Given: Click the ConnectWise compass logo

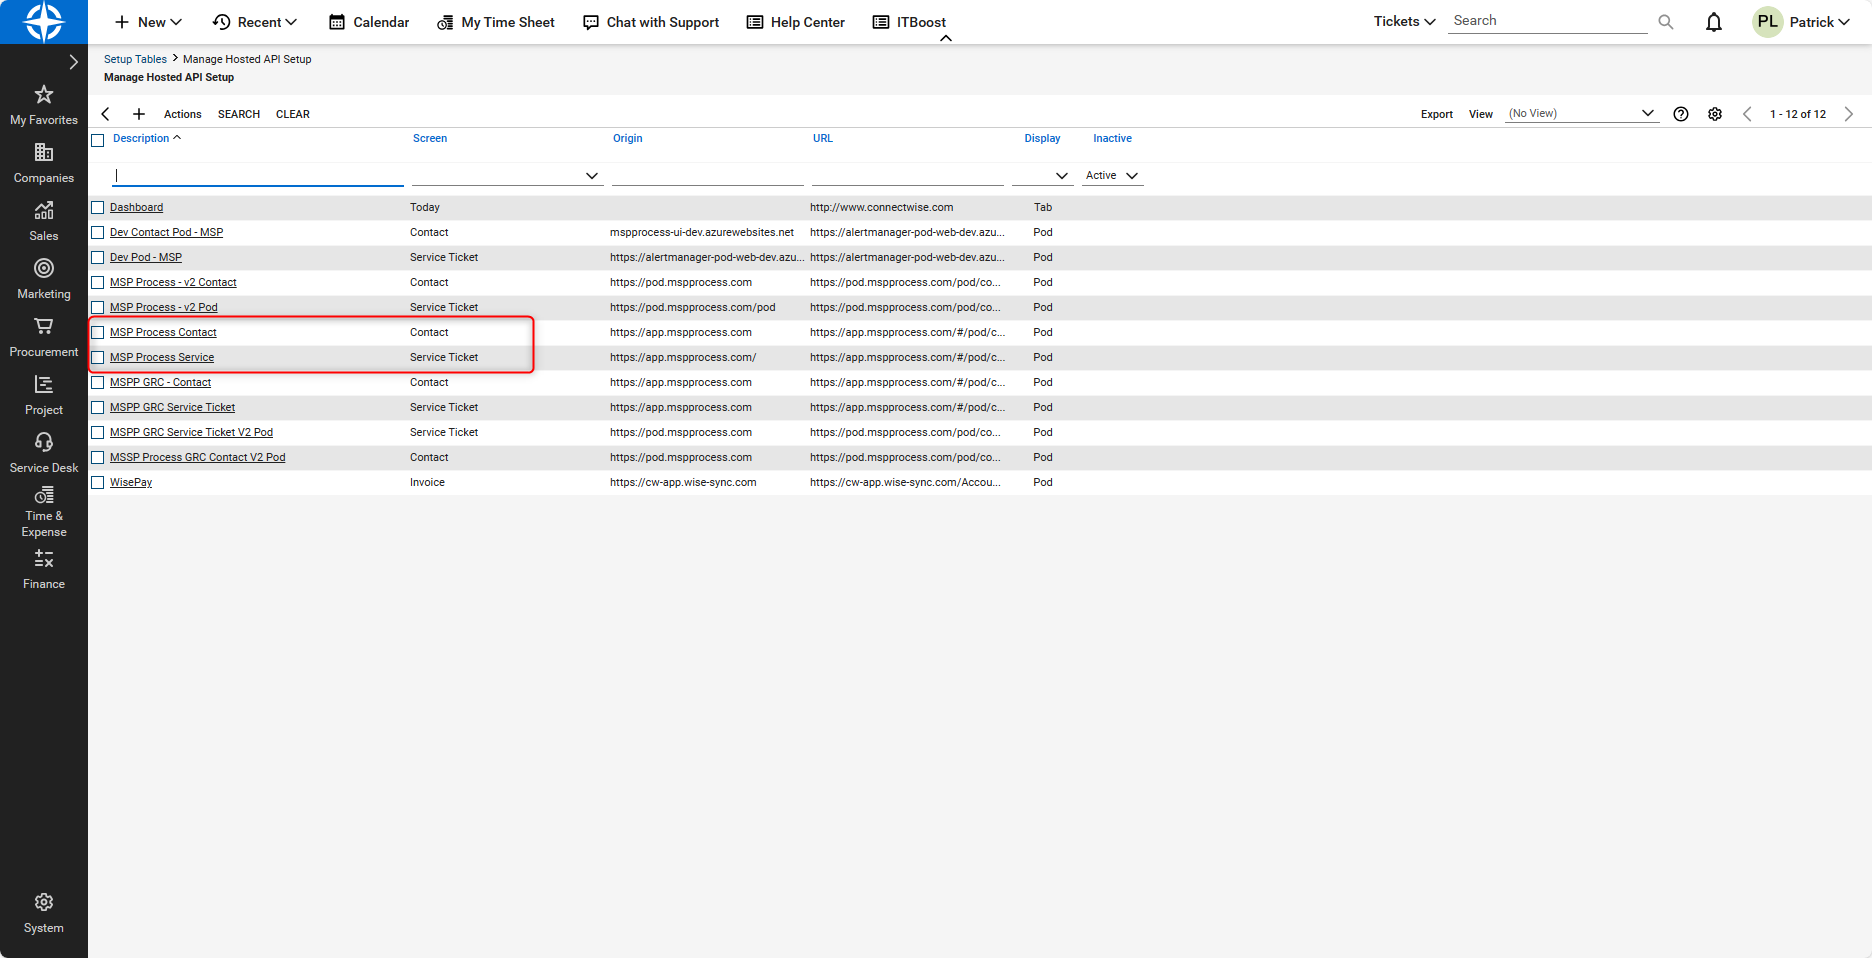Looking at the screenshot, I should point(44,22).
